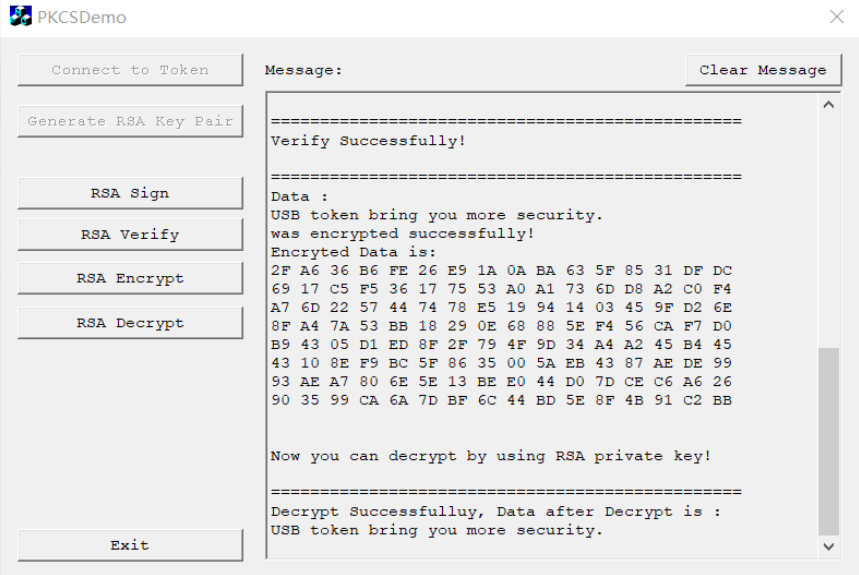Clear the message log with Clear Message
Screen dimensions: 859x575
(763, 70)
